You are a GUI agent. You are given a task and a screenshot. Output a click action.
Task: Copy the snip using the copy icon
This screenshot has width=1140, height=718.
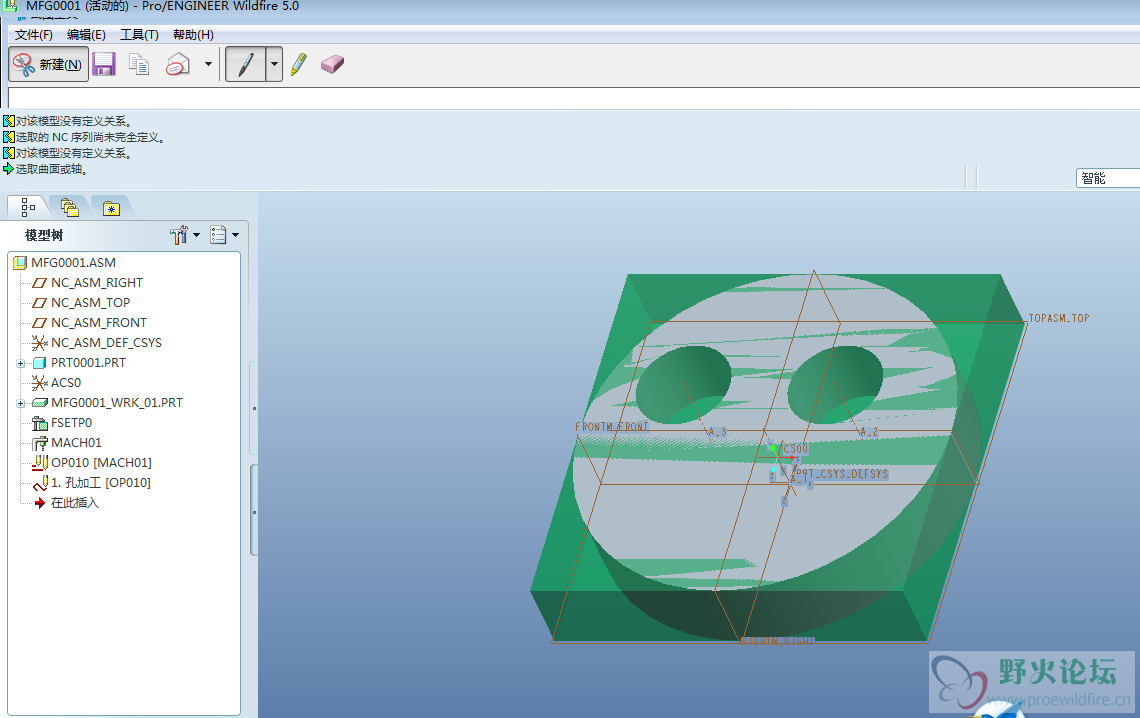point(139,65)
